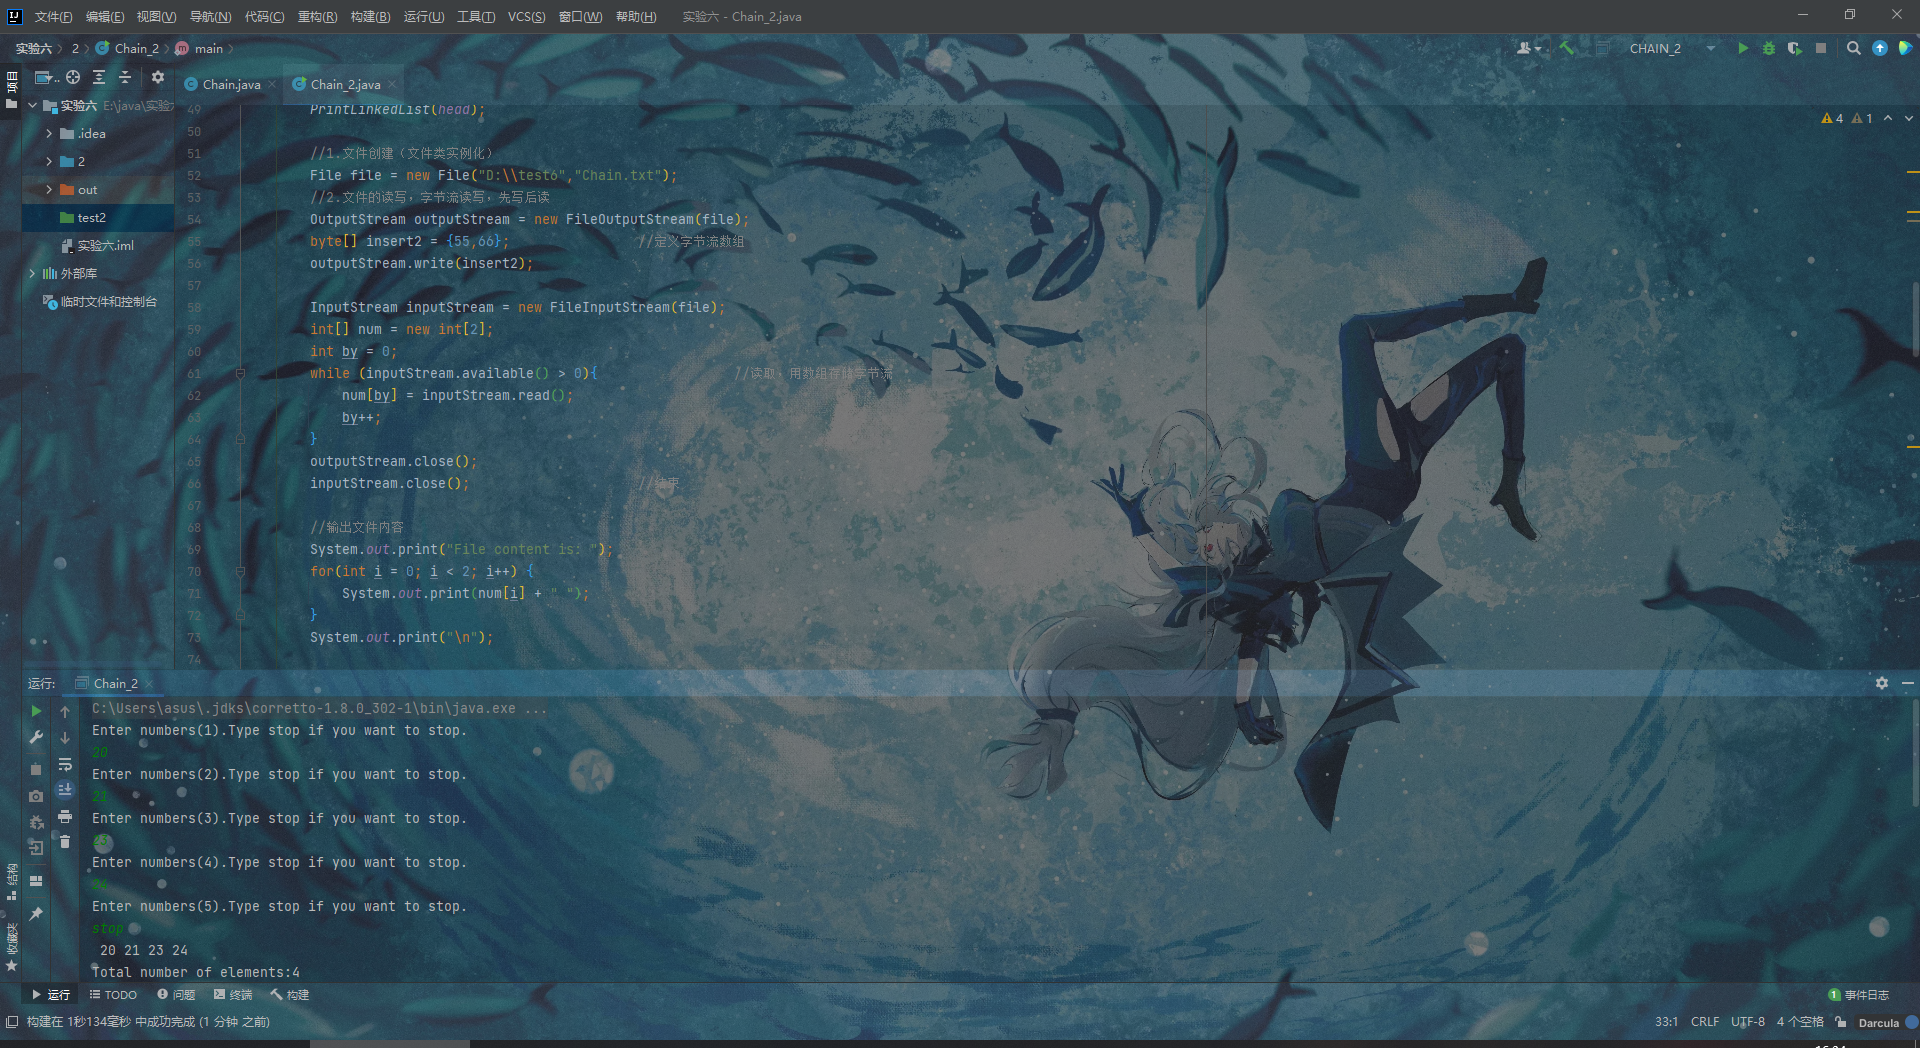Start debugging with the green bug icon
Image resolution: width=1920 pixels, height=1048 pixels.
(x=1769, y=48)
